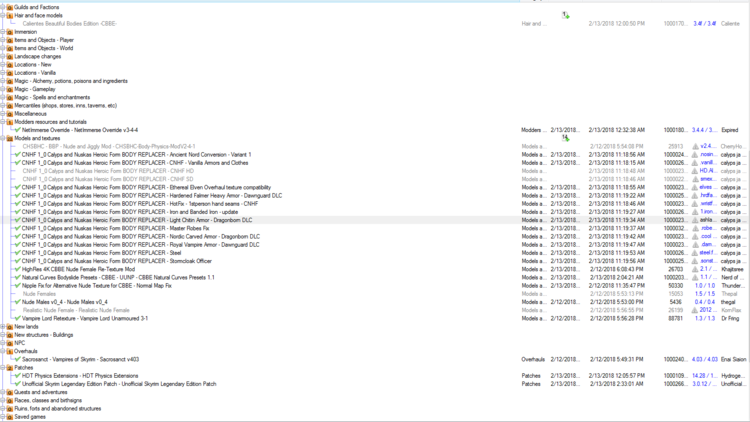Click the warning icon on the Royal Vampire Armor row
The image size is (750, 422).
695,244
